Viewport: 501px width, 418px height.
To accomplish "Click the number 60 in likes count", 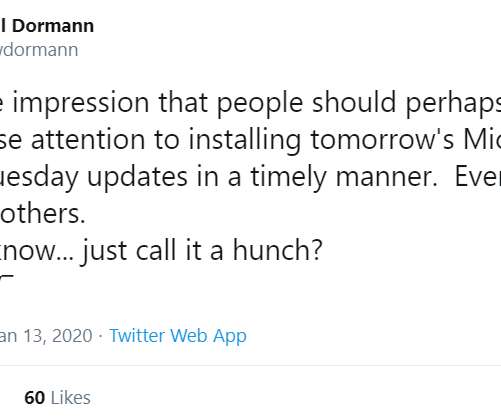I will point(34,398).
